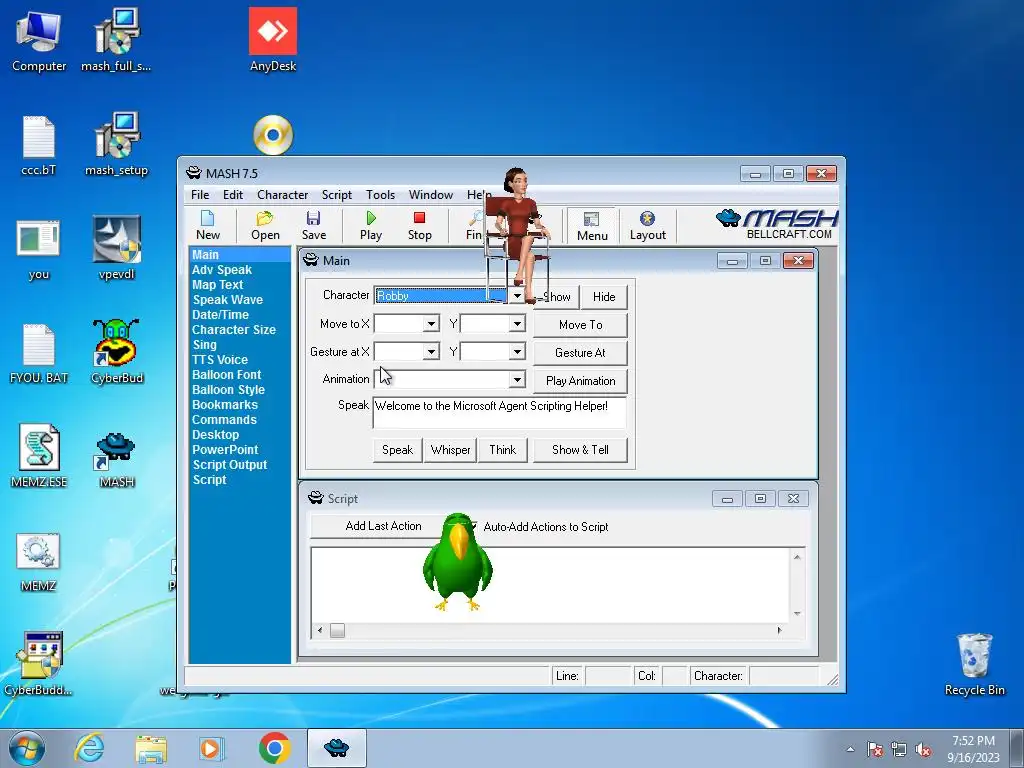The image size is (1024, 768).
Task: Select the AnyDesk desktop icon
Action: tap(273, 40)
